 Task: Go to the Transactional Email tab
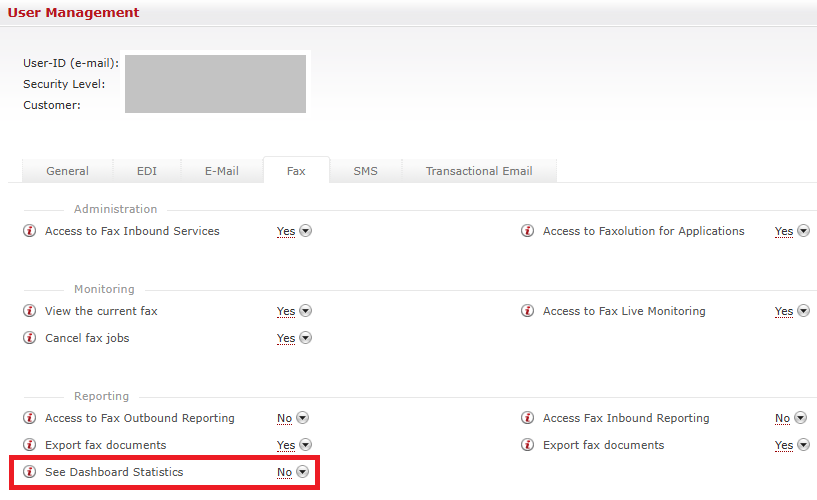point(478,171)
